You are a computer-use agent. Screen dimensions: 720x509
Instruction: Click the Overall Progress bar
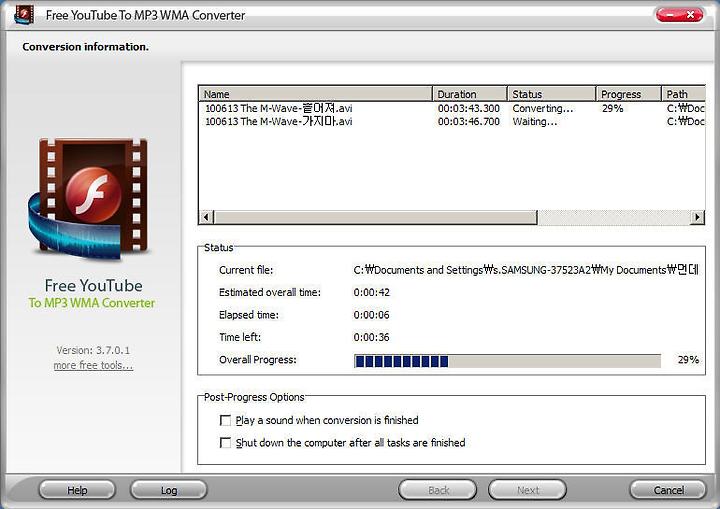pyautogui.click(x=507, y=361)
